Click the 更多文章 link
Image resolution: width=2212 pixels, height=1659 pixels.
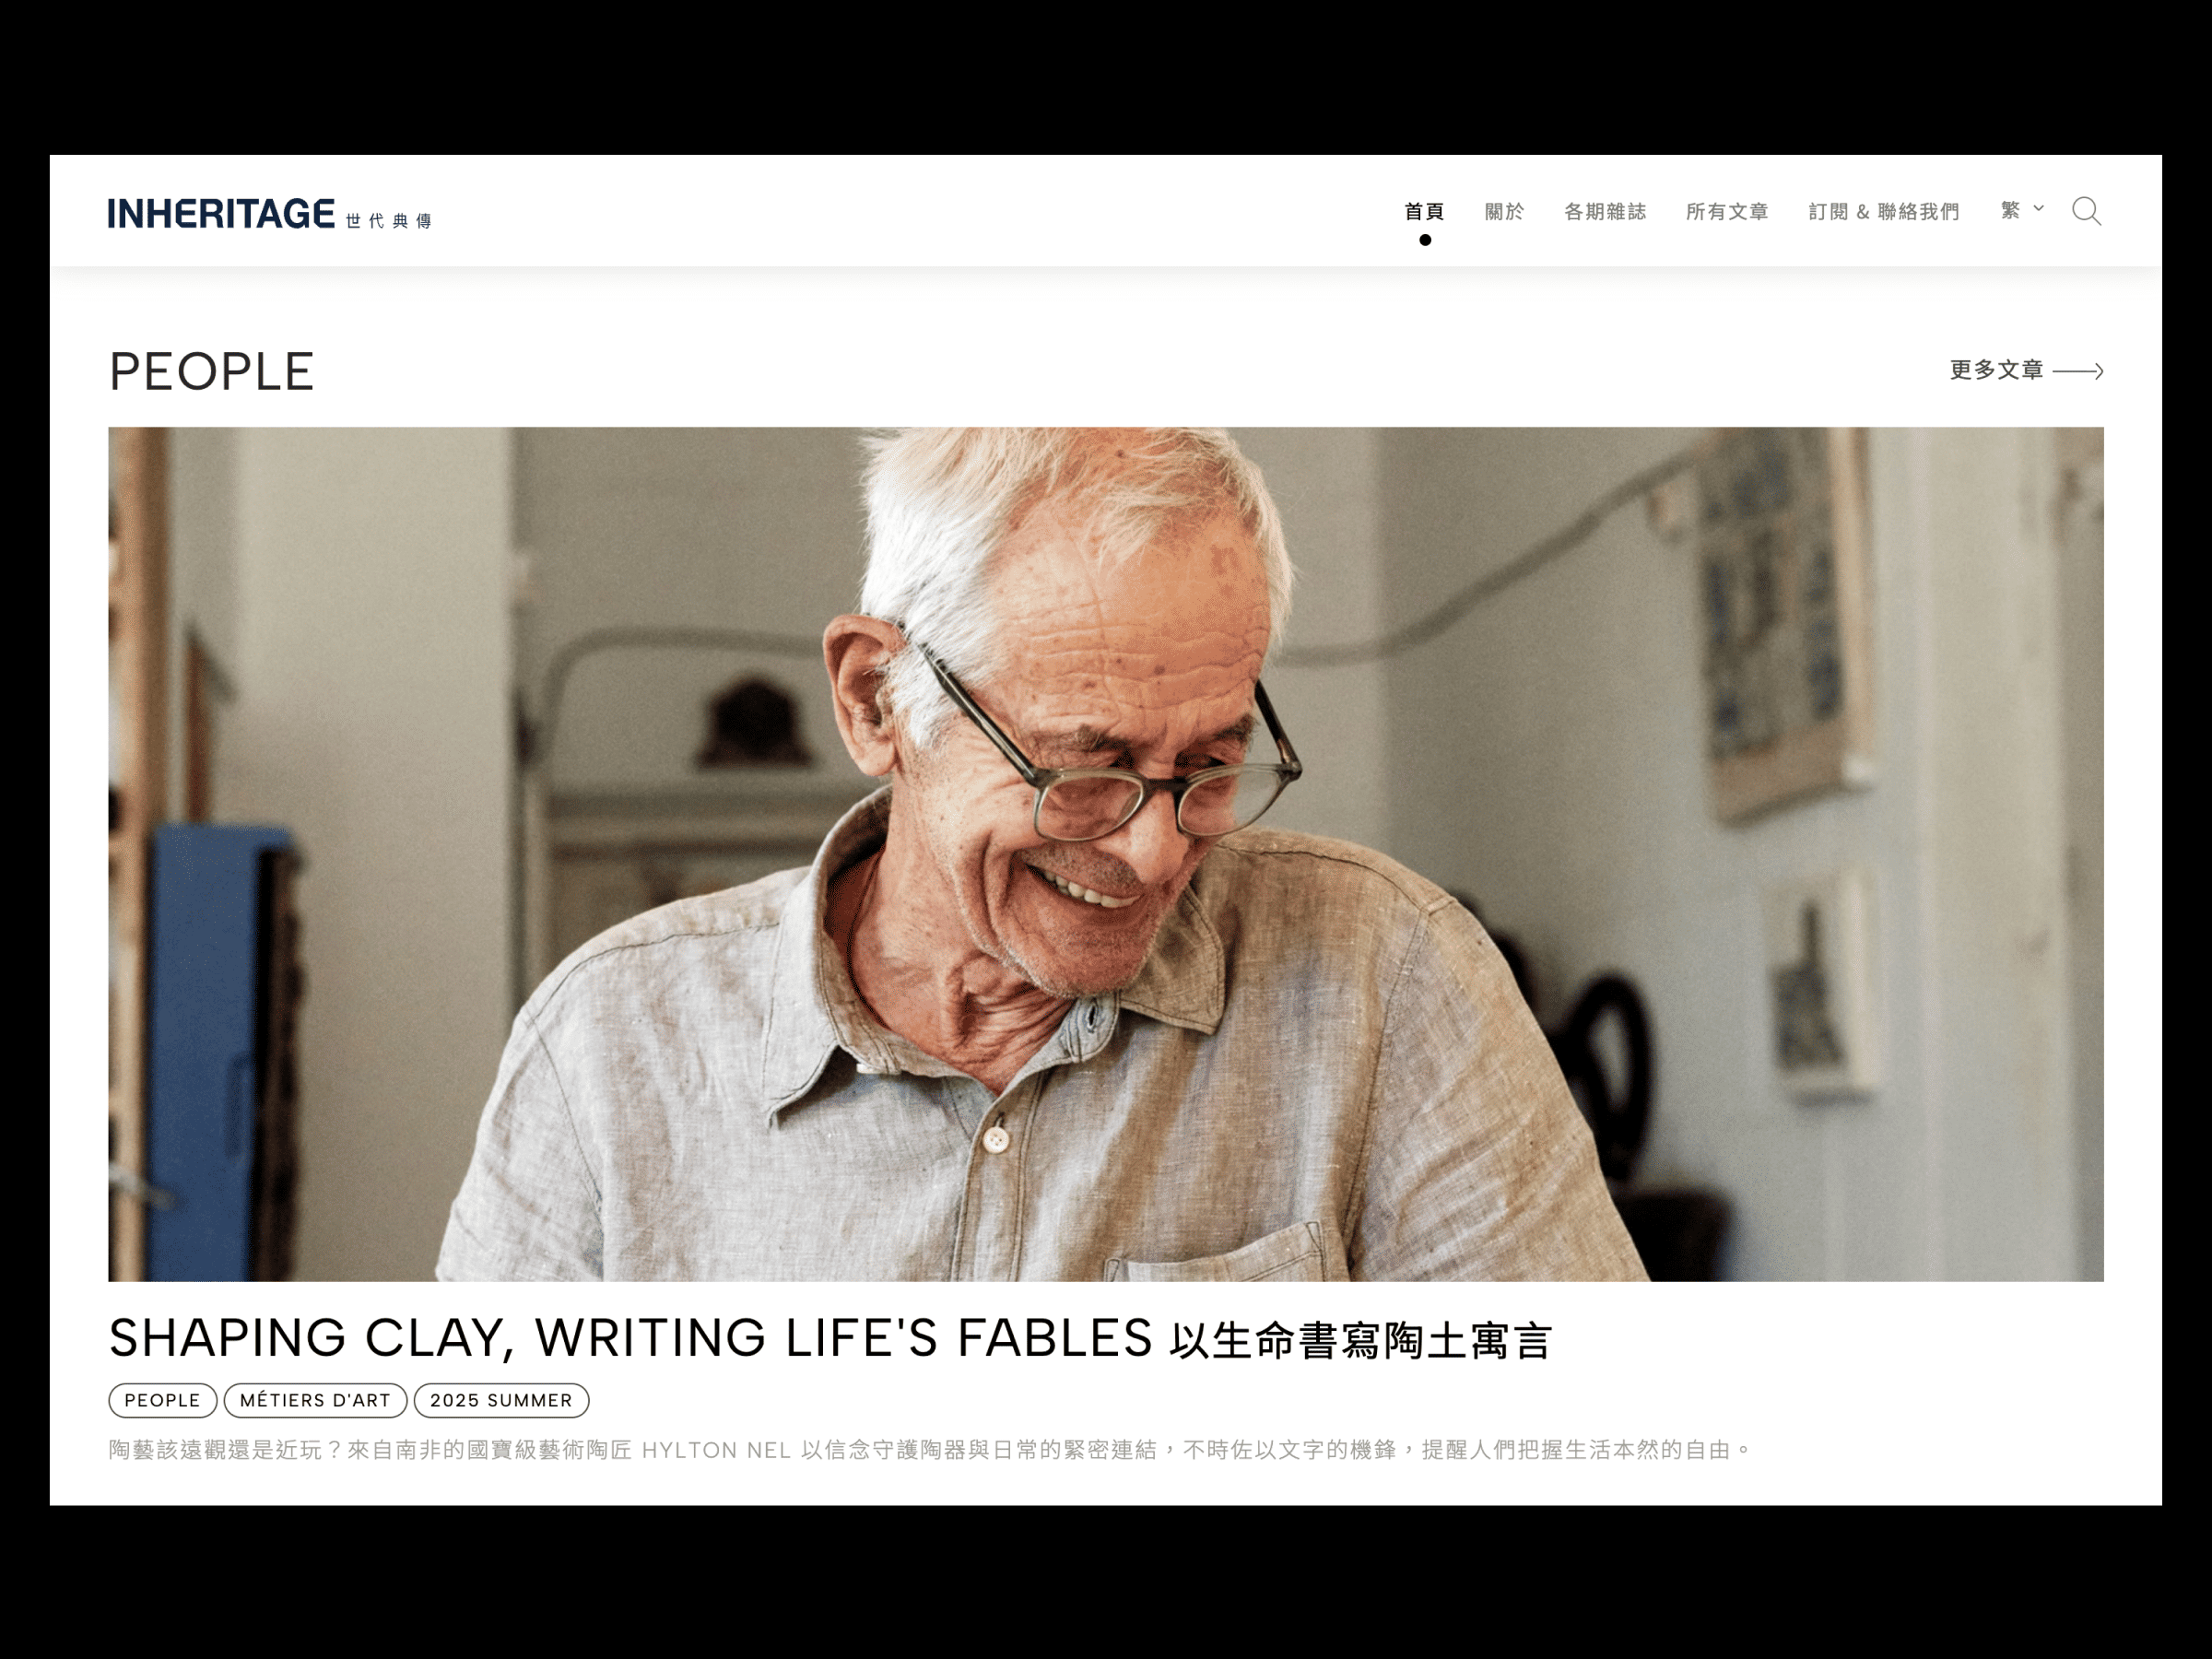[x=1996, y=370]
